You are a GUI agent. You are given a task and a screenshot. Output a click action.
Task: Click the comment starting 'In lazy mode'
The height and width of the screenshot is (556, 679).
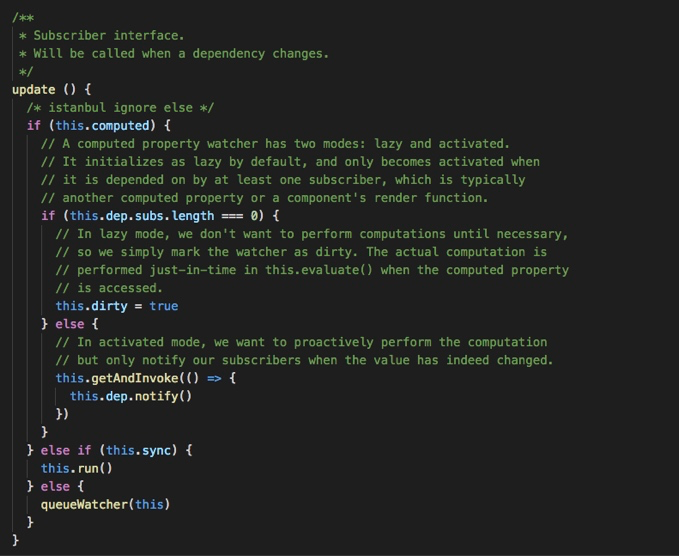pyautogui.click(x=312, y=234)
